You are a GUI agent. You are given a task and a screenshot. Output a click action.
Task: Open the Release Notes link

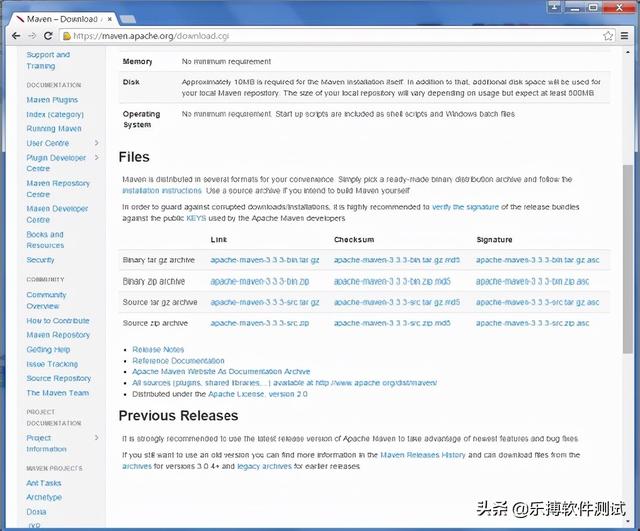tap(158, 349)
